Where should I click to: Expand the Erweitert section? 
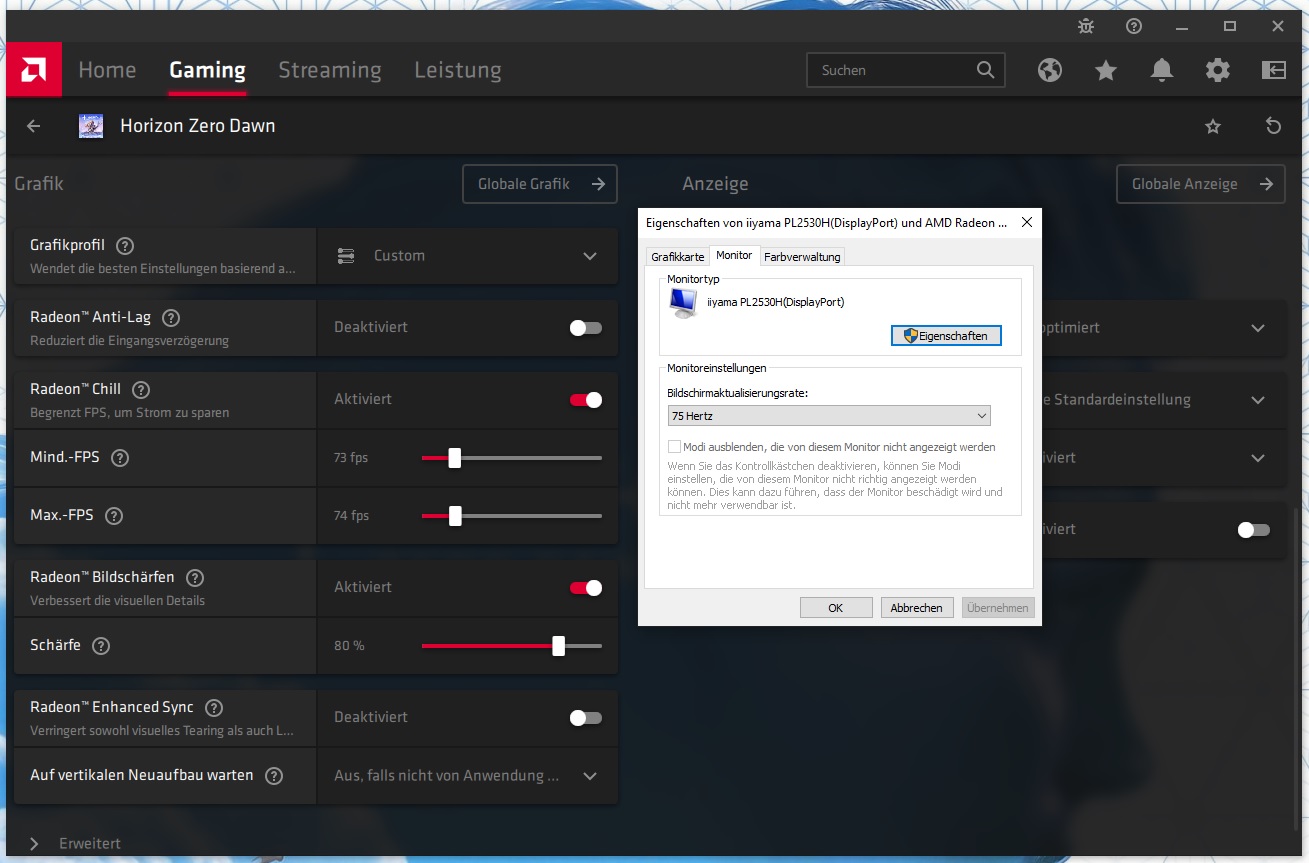pos(76,843)
